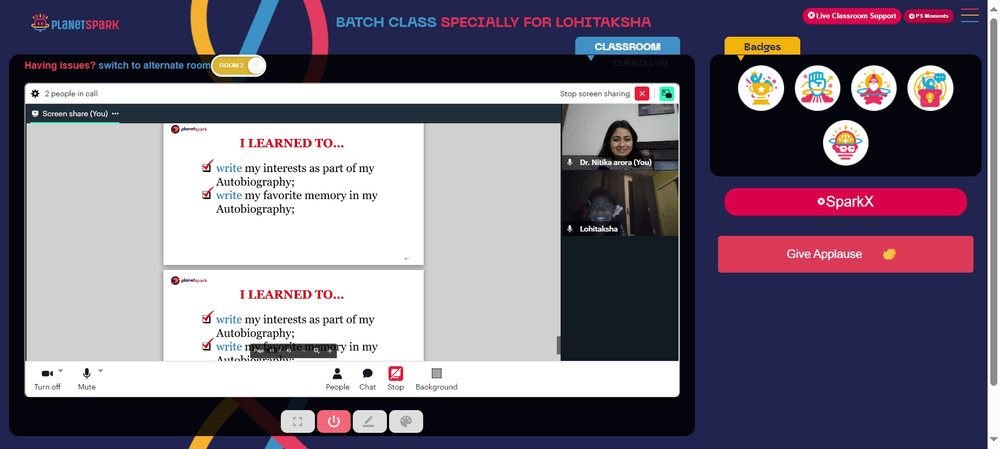Click 'Having issues?' text
This screenshot has width=1000, height=449.
pos(61,65)
